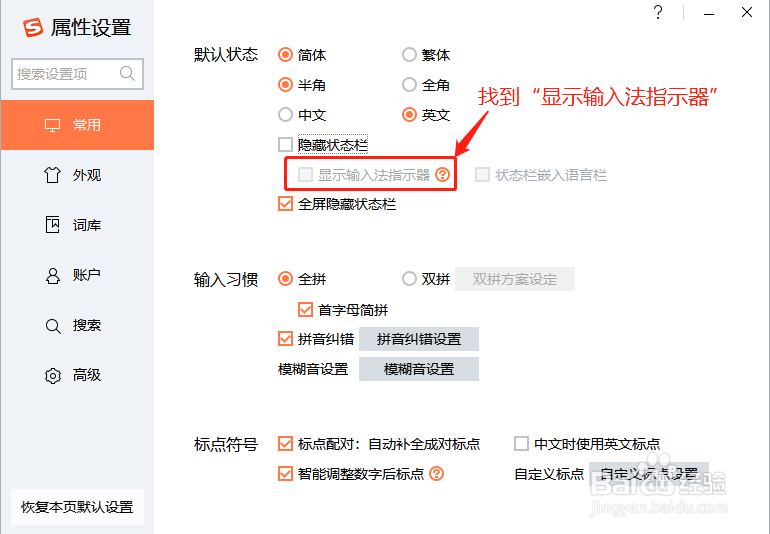
Task: Click the 属性设置 window title
Action: click(91, 28)
